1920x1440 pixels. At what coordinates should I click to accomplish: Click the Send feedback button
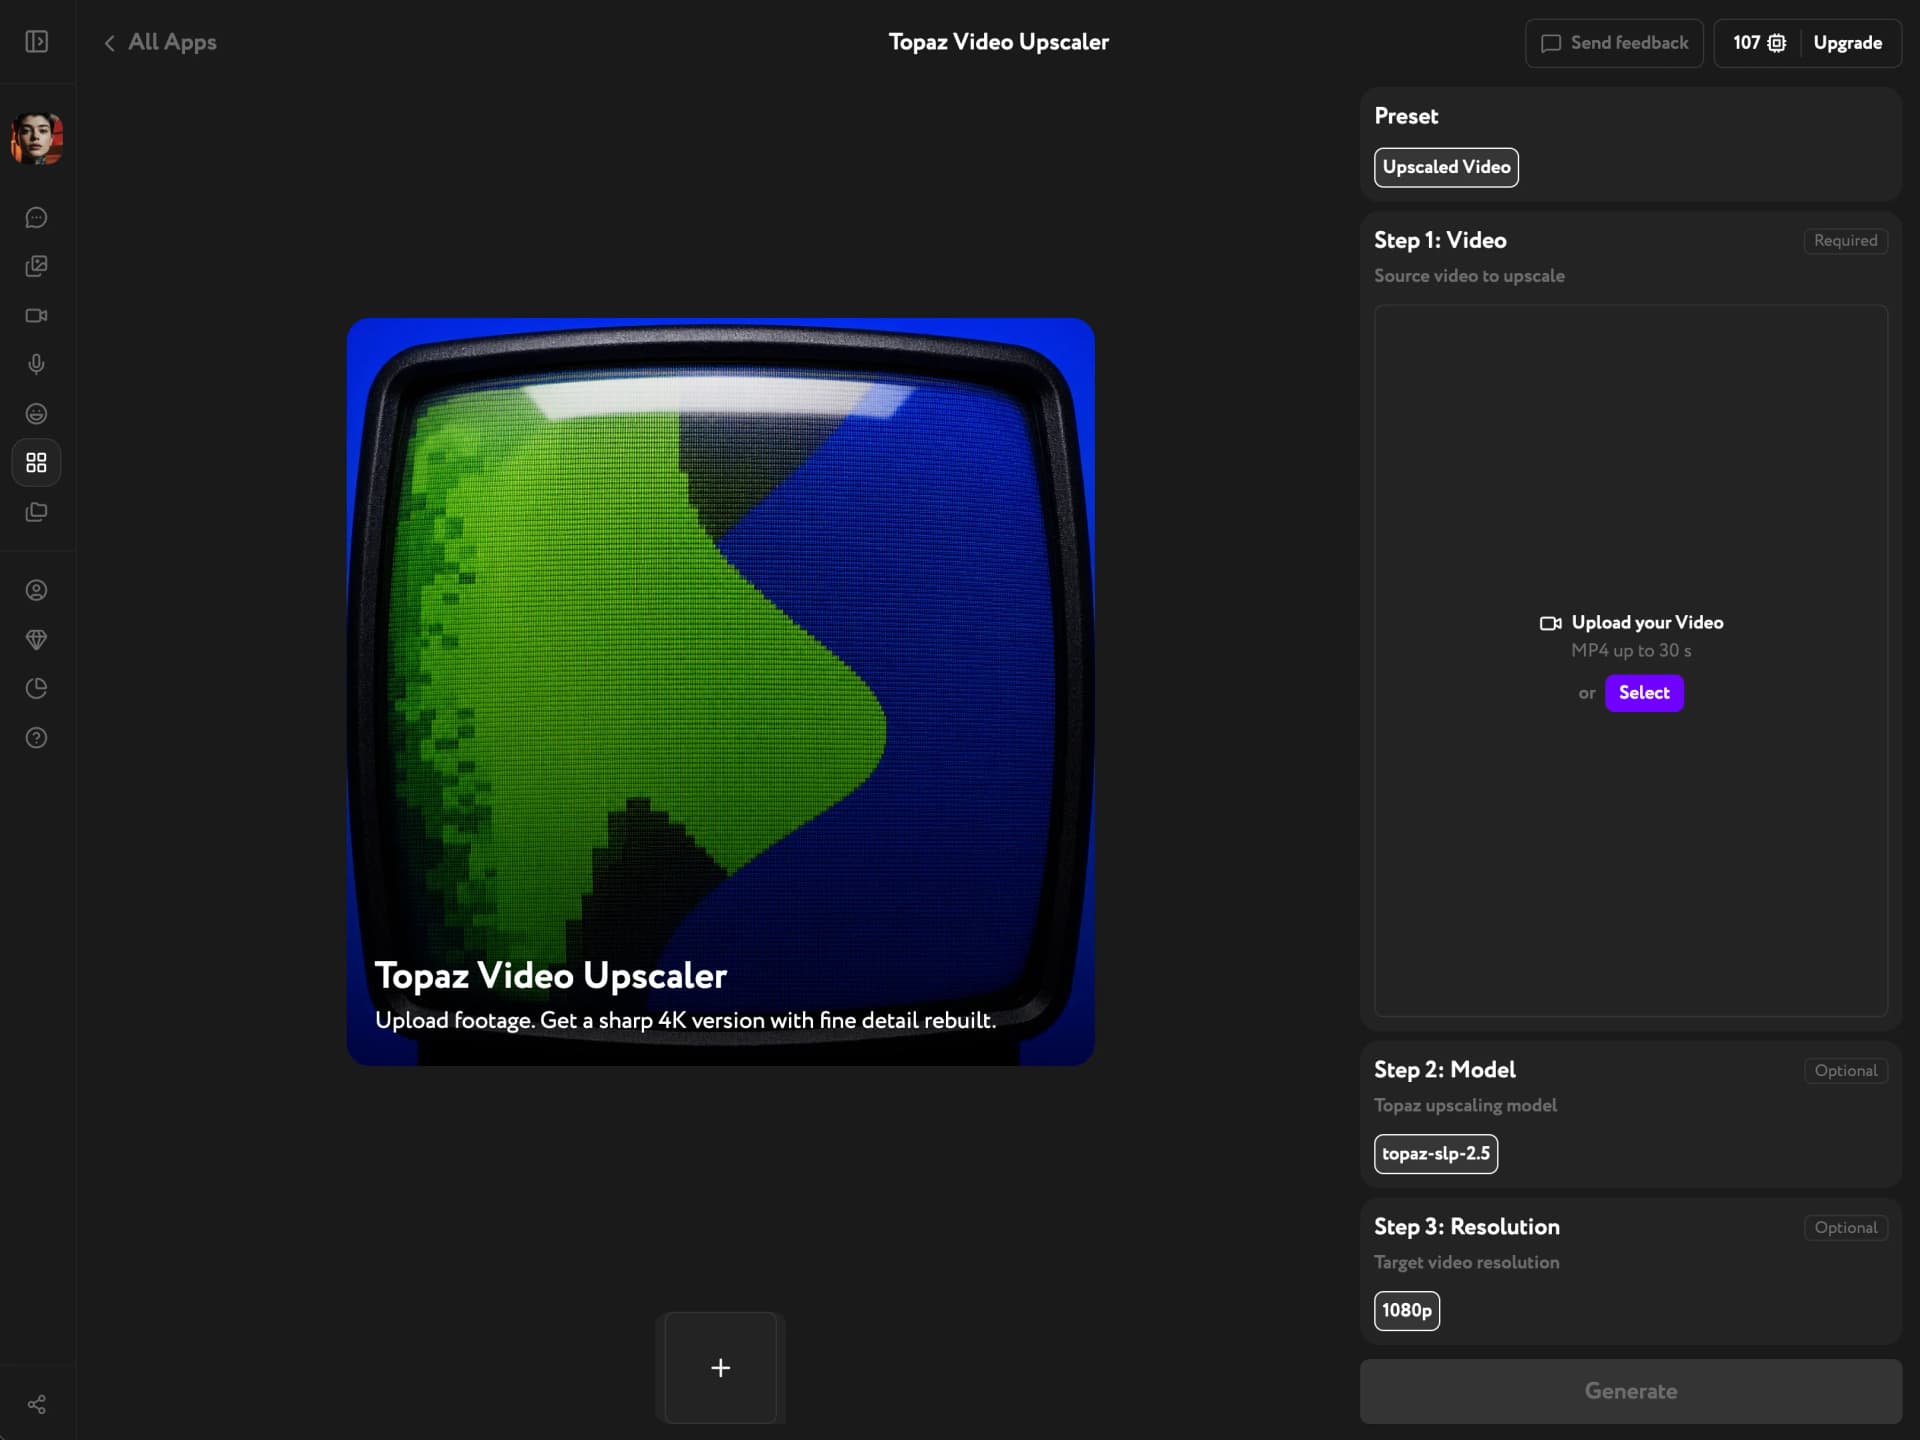coord(1614,43)
